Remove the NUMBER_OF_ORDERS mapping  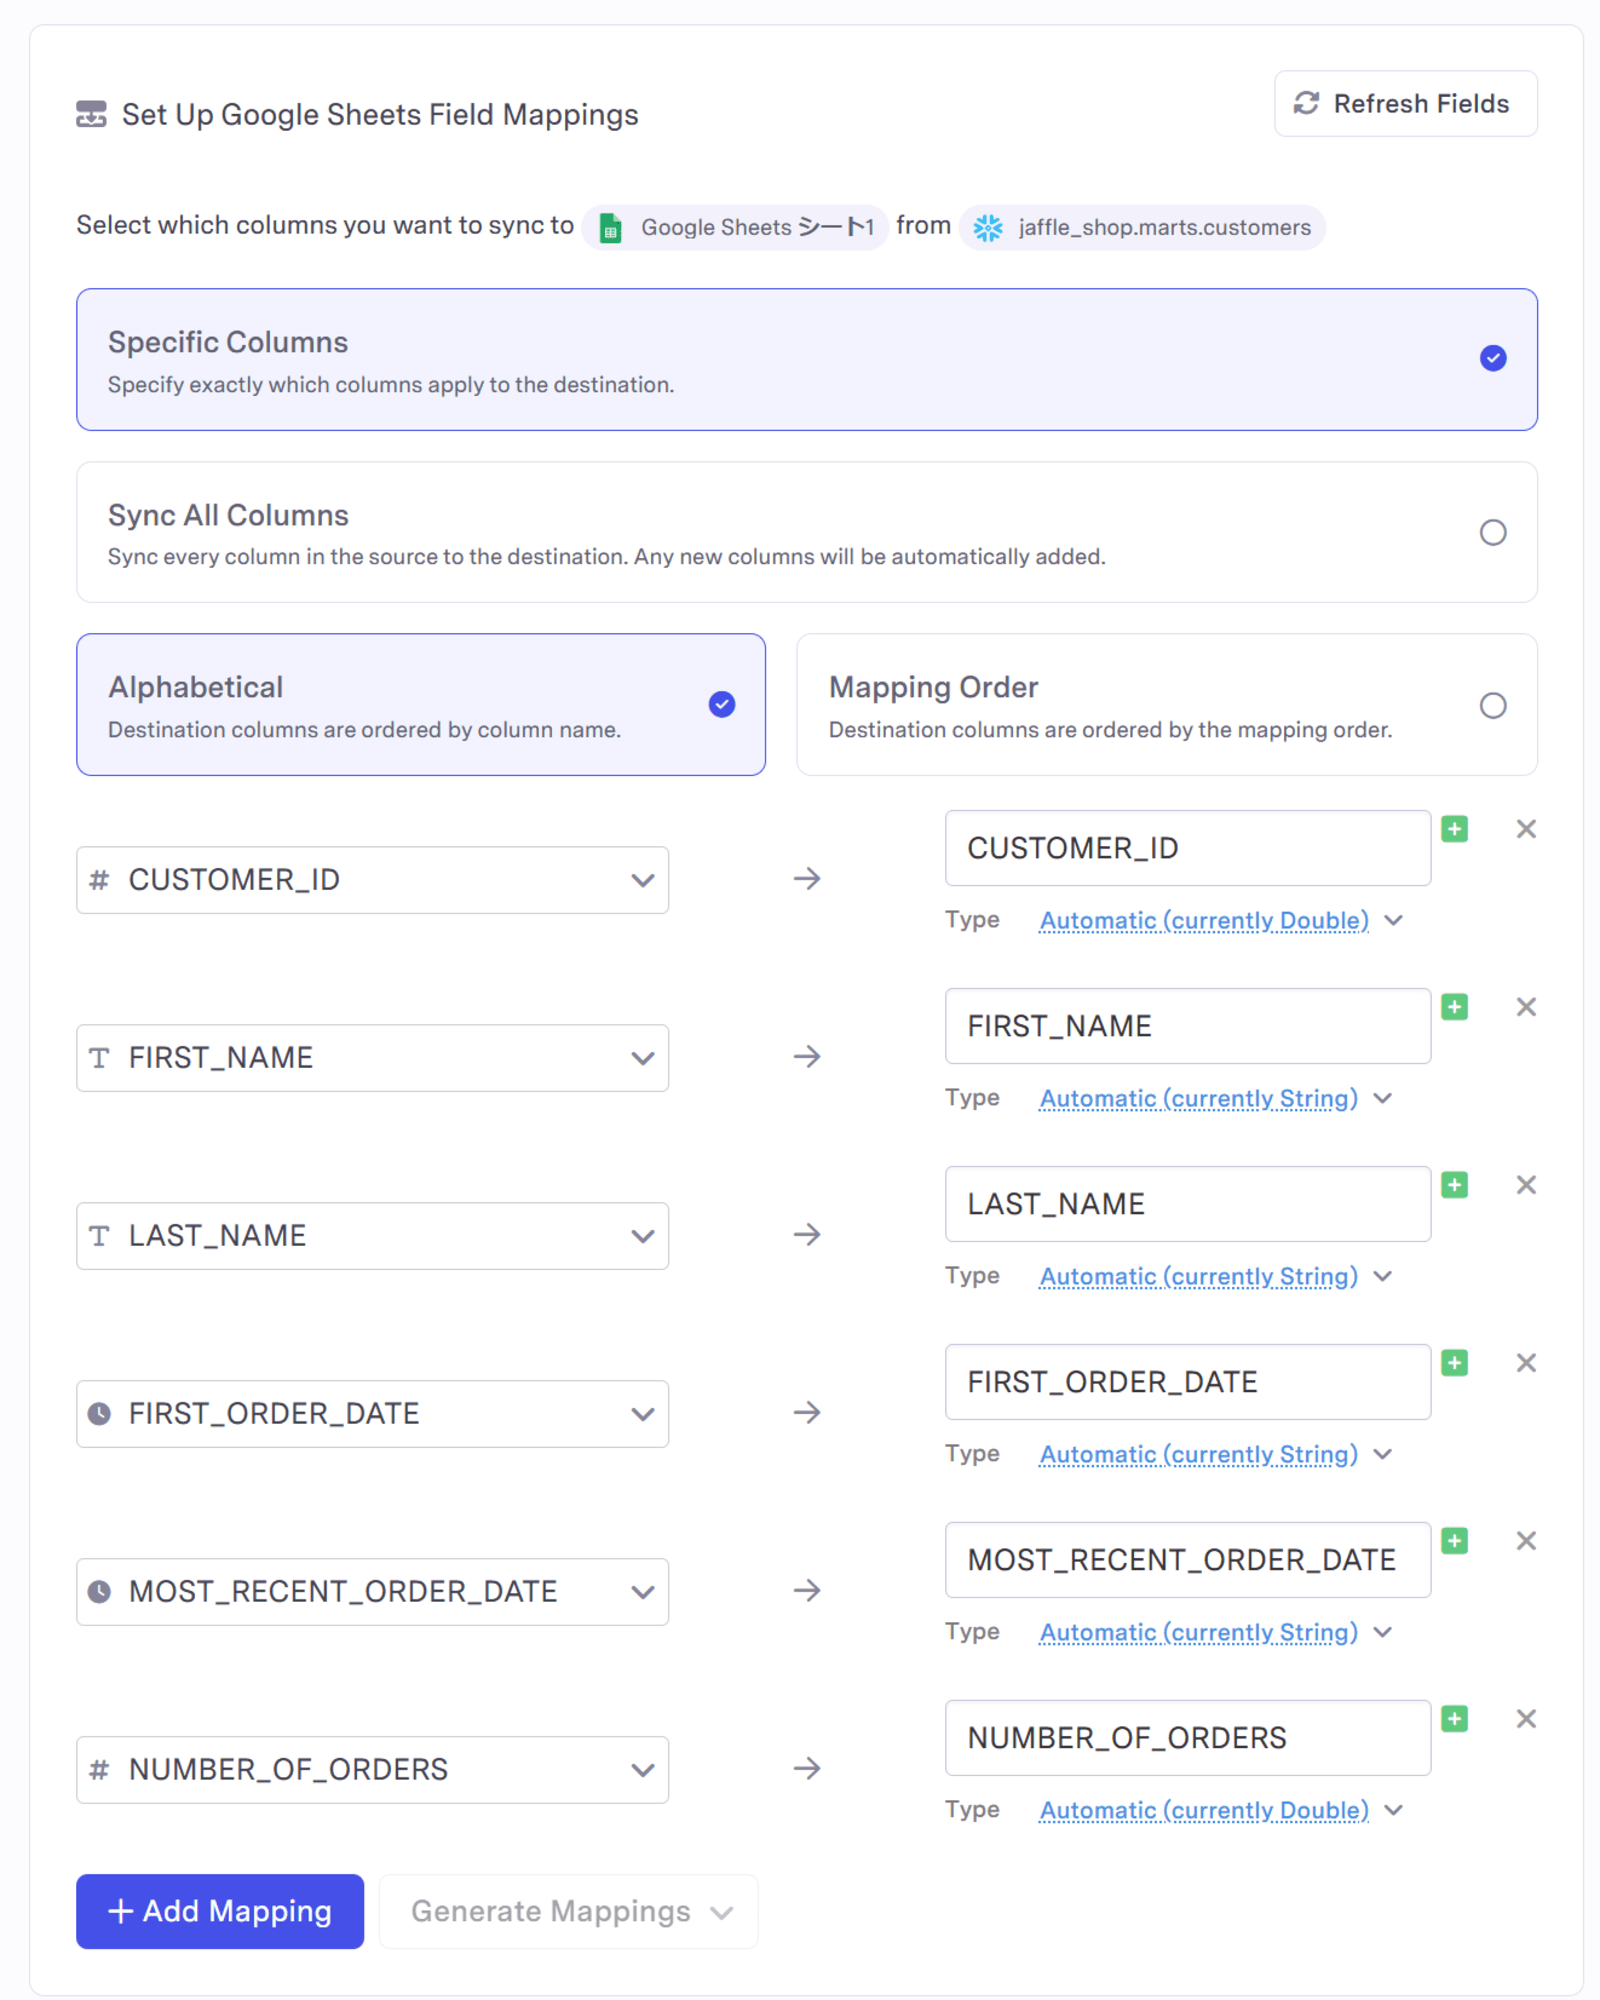[x=1526, y=1719]
